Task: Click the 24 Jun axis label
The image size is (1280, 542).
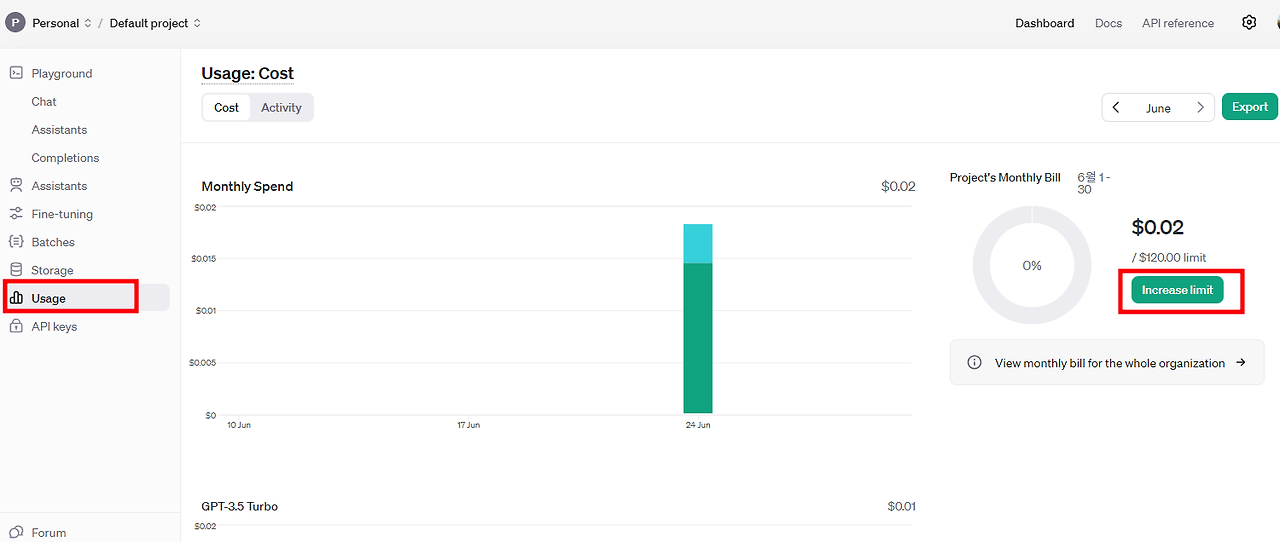Action: 698,425
